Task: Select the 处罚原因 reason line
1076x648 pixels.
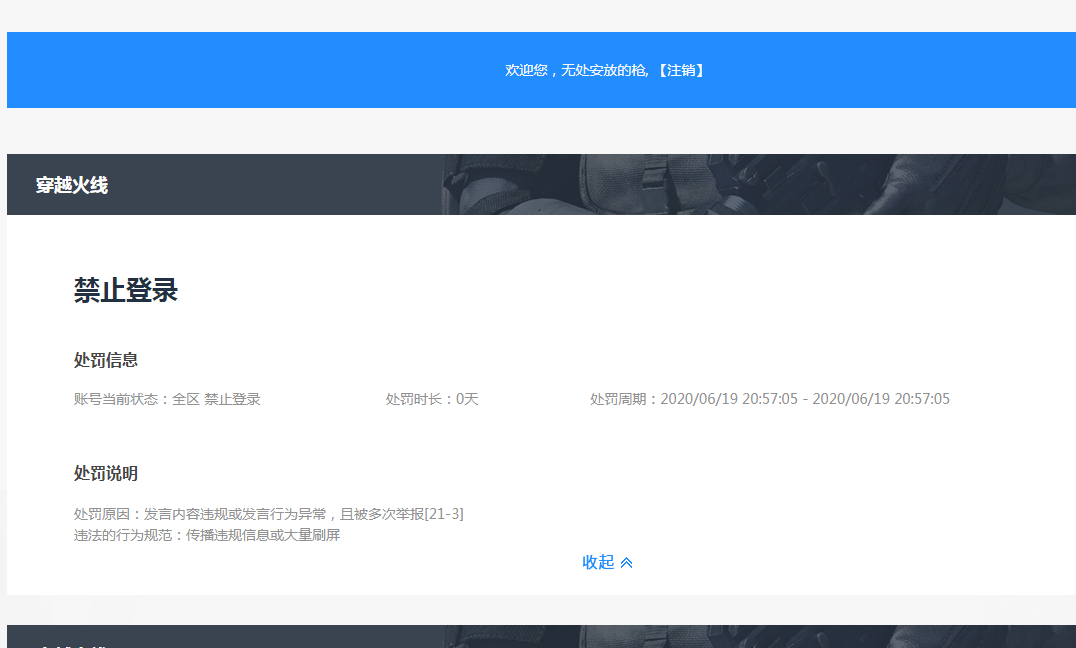Action: (x=269, y=513)
